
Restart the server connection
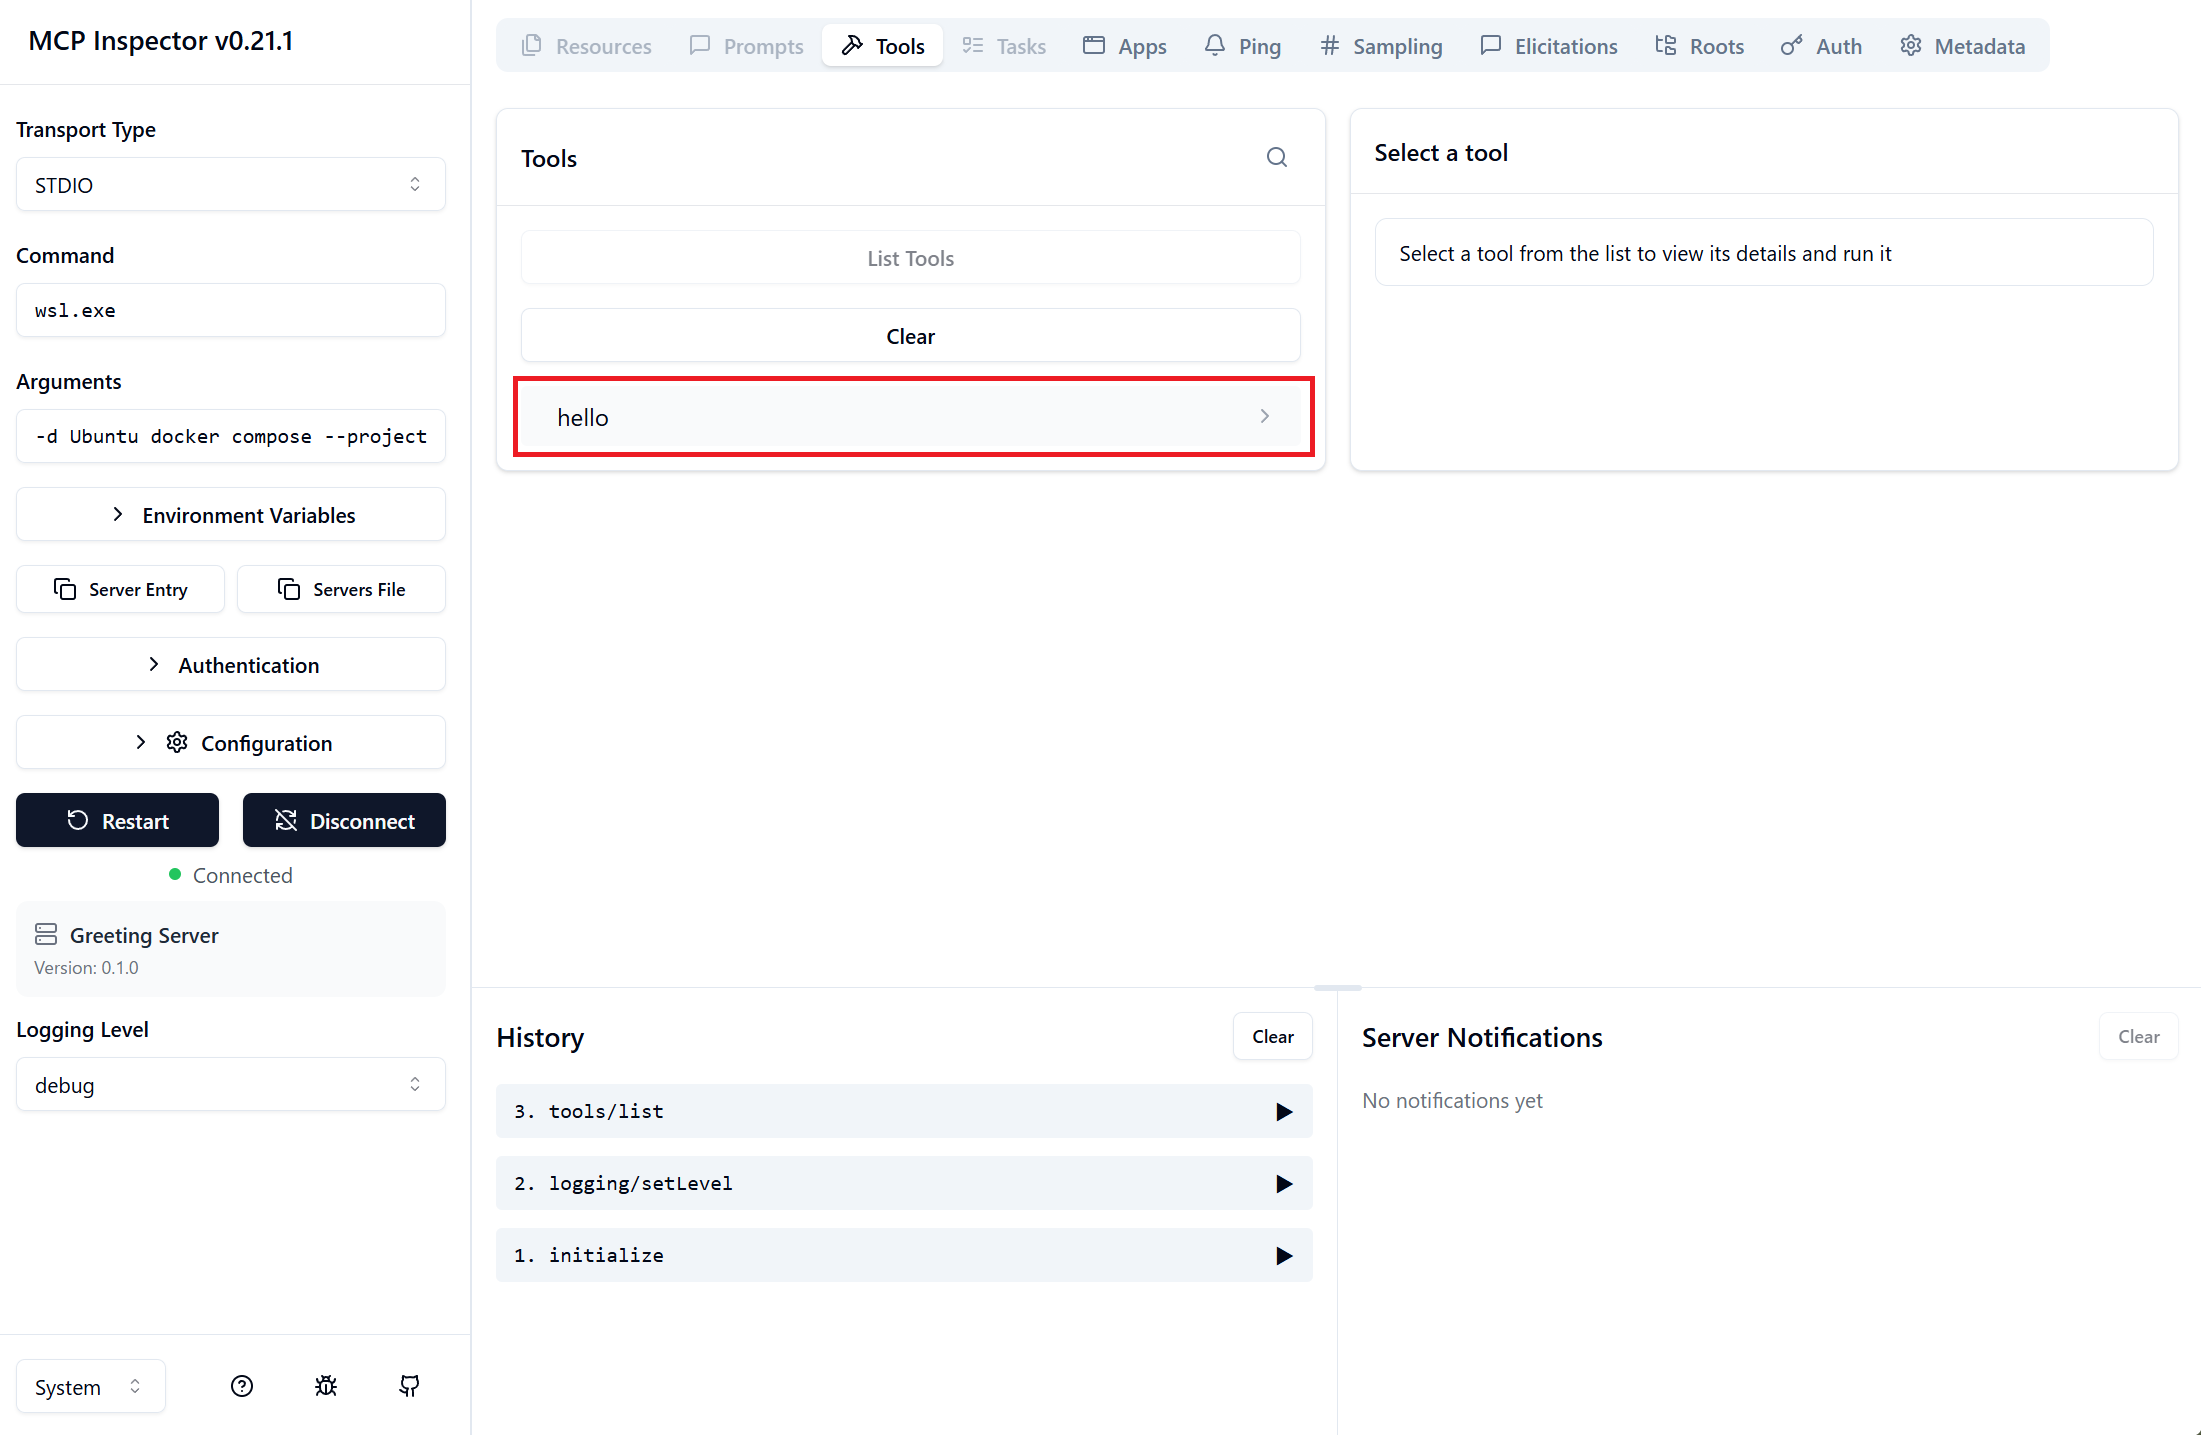coord(117,821)
